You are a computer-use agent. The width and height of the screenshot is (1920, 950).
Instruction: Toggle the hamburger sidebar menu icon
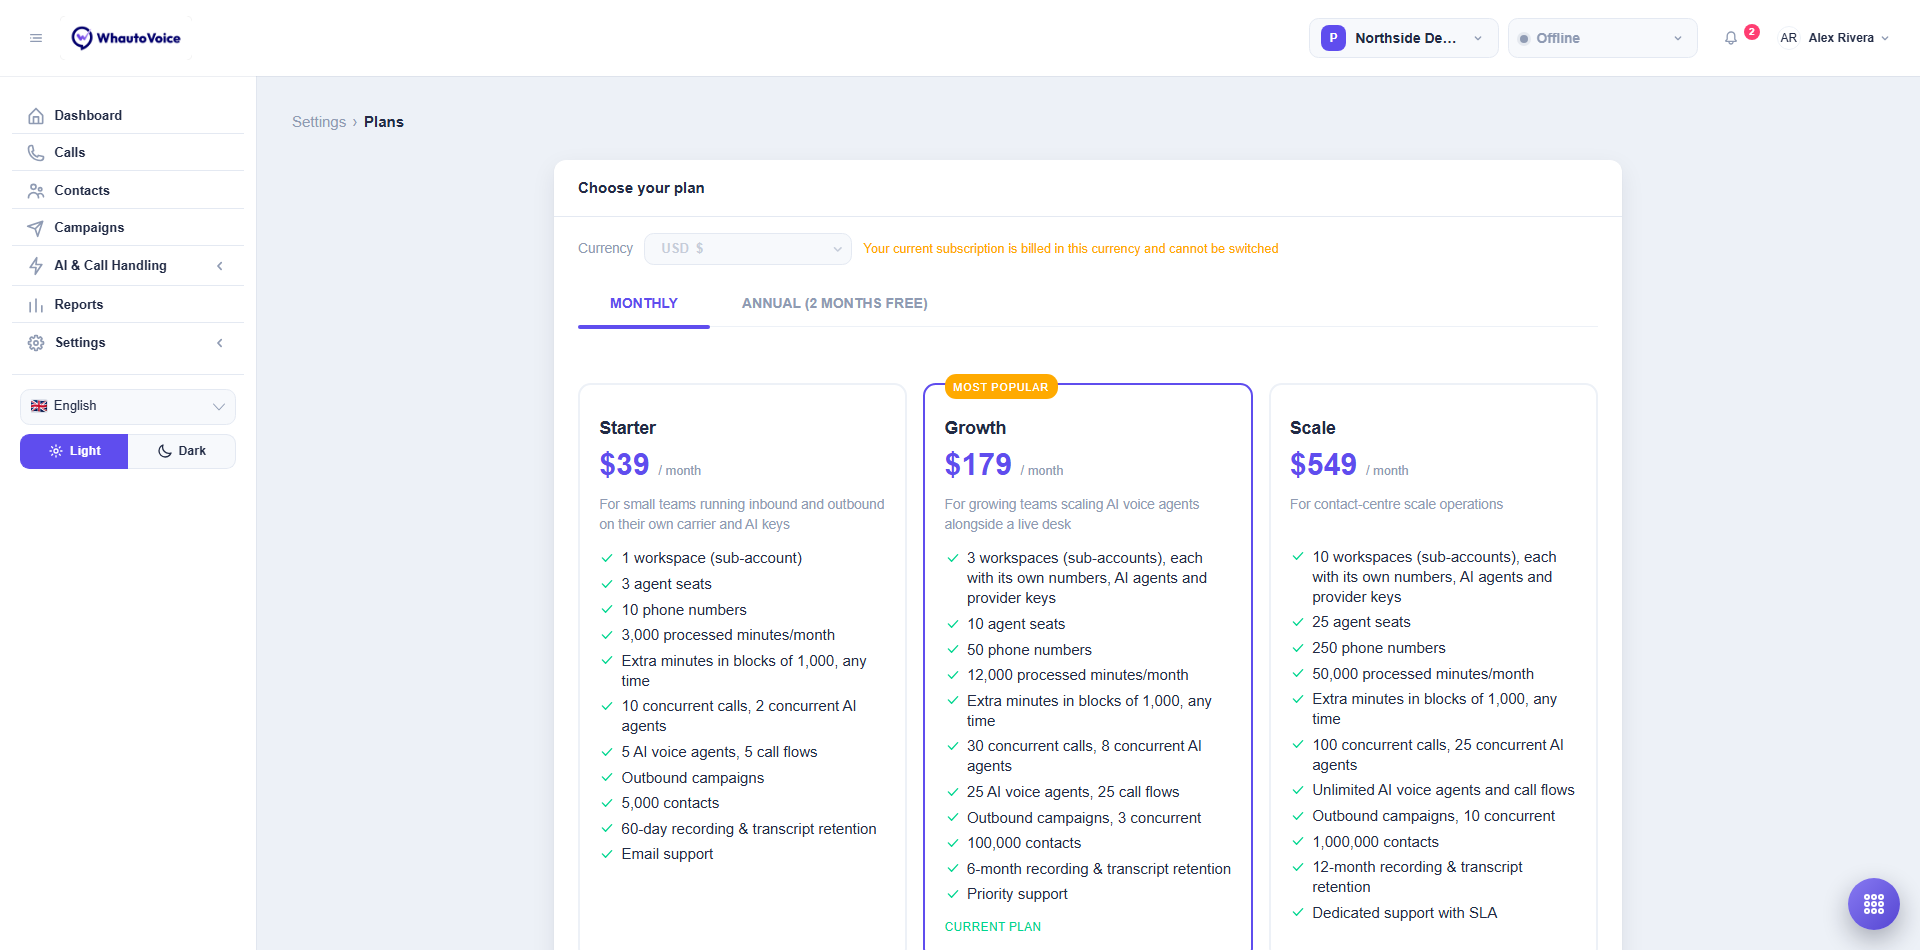pos(36,38)
